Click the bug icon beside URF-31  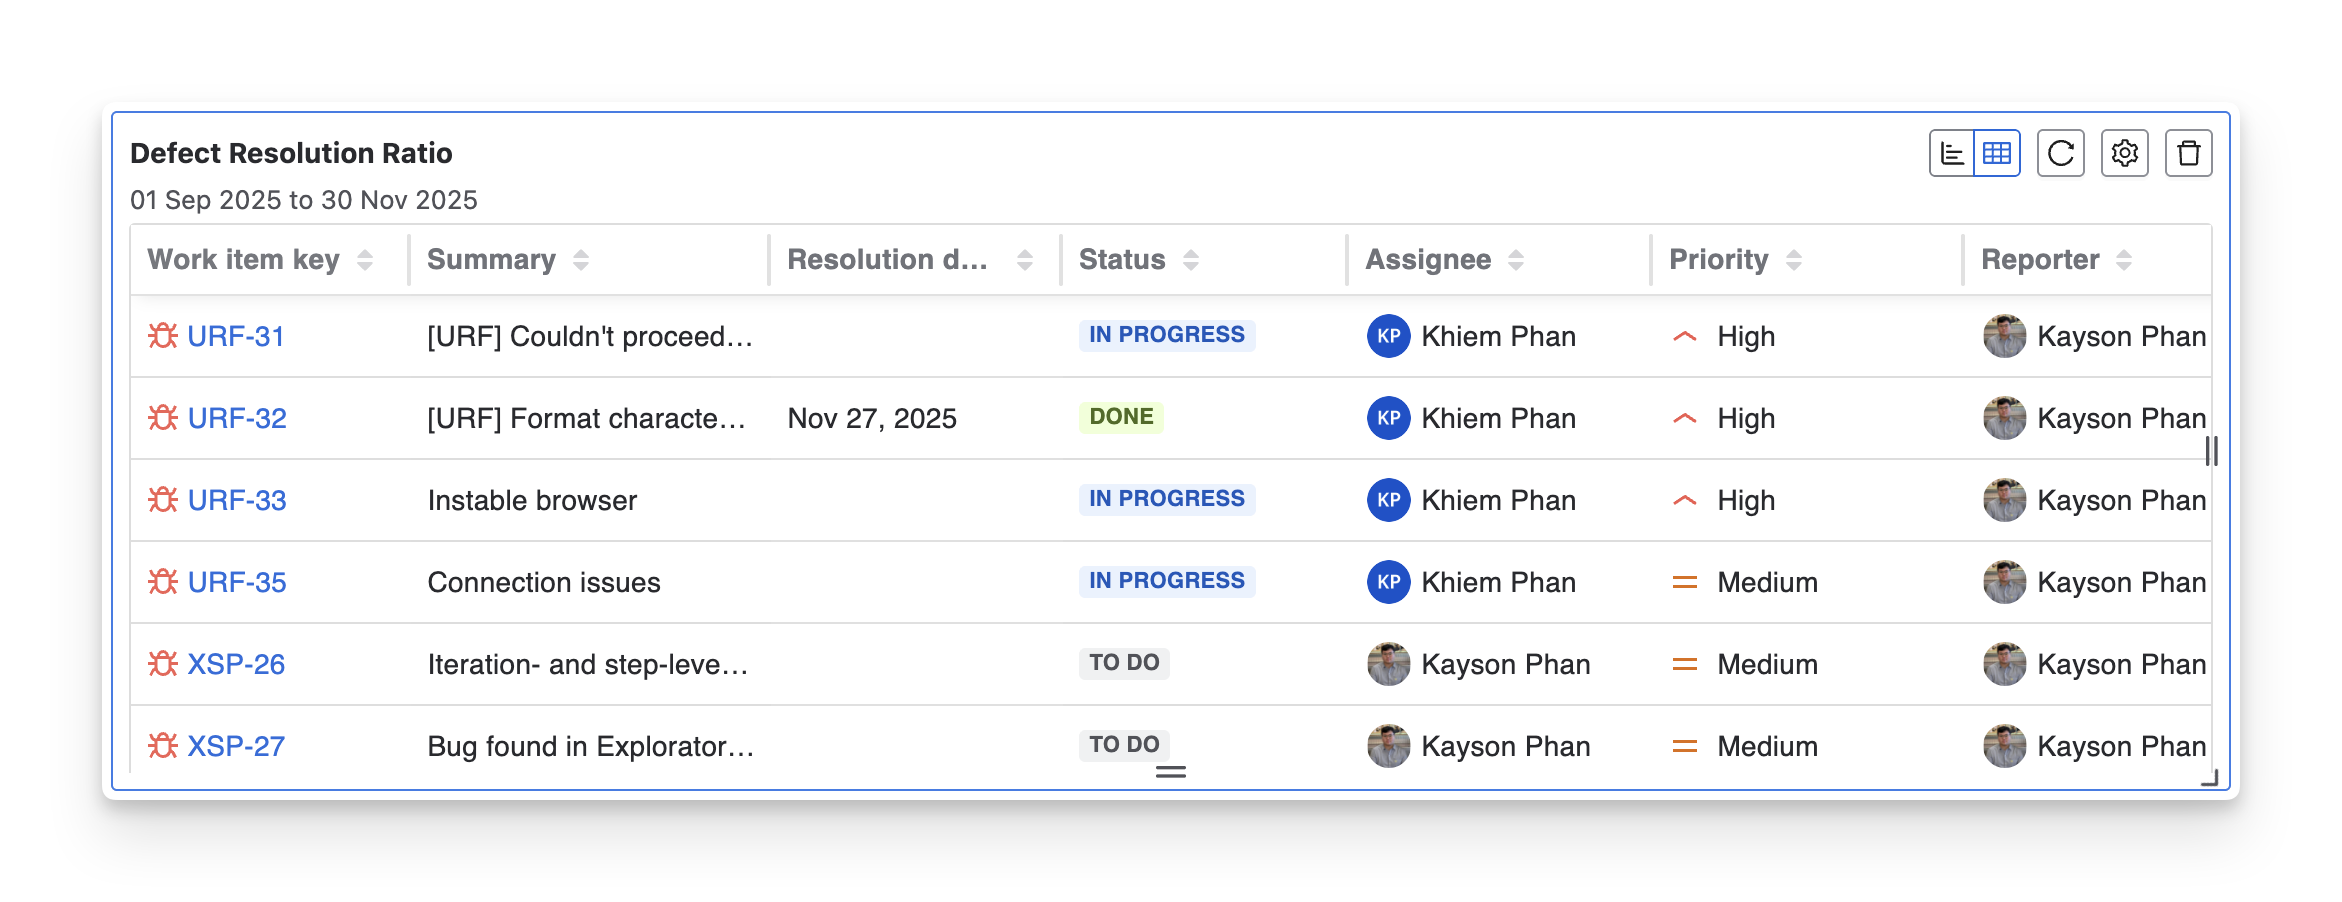(x=163, y=336)
